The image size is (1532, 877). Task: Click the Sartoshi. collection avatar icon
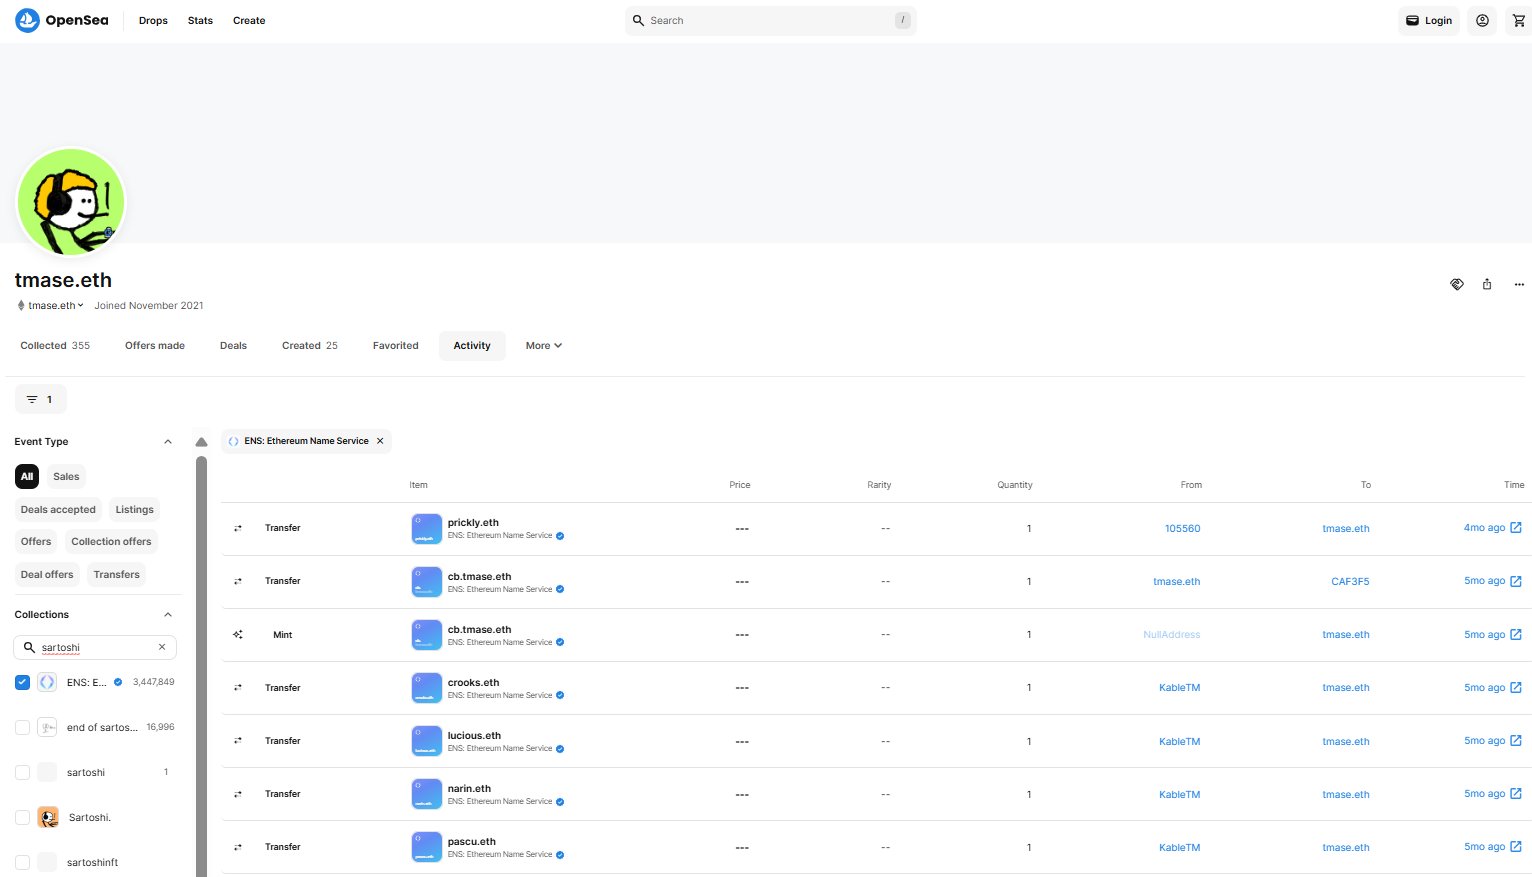(48, 817)
